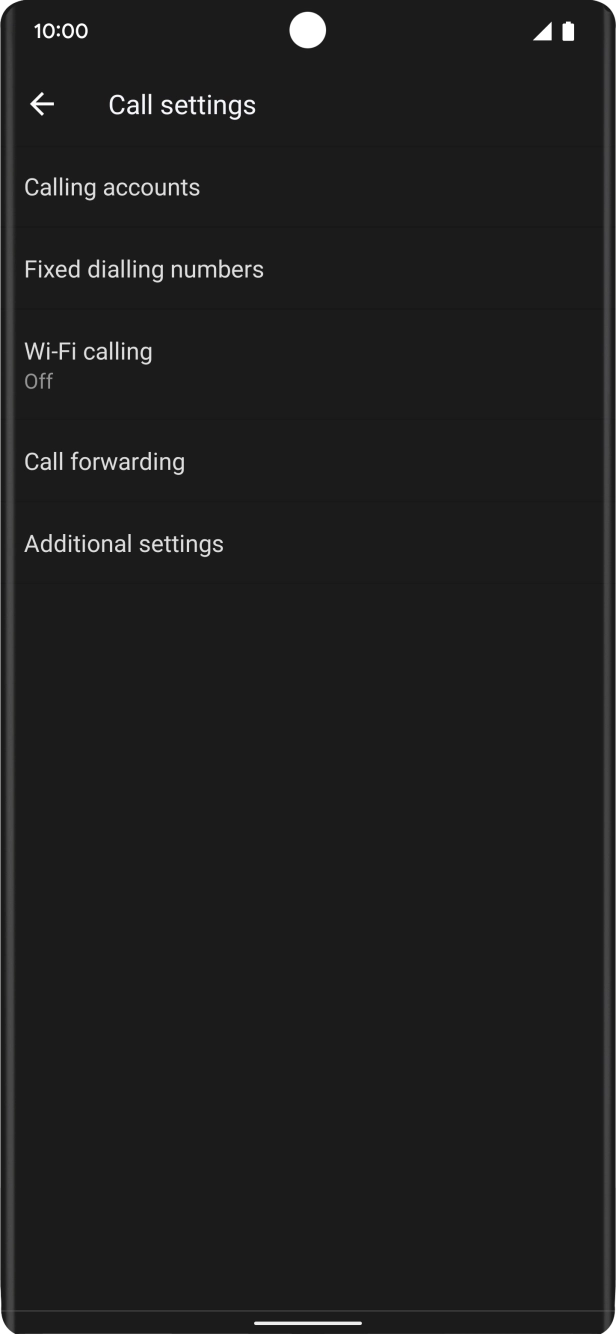Select the Fixed dialling numbers row
This screenshot has height=1334, width=616.
143,268
